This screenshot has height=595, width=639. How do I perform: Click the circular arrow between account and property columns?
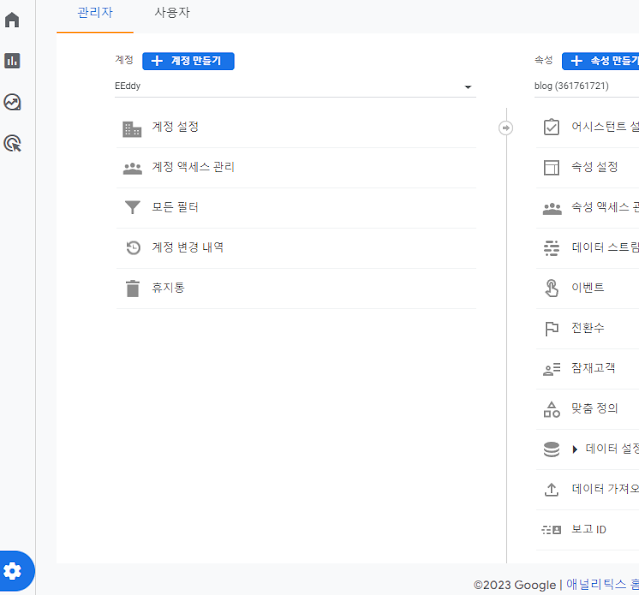tap(506, 128)
